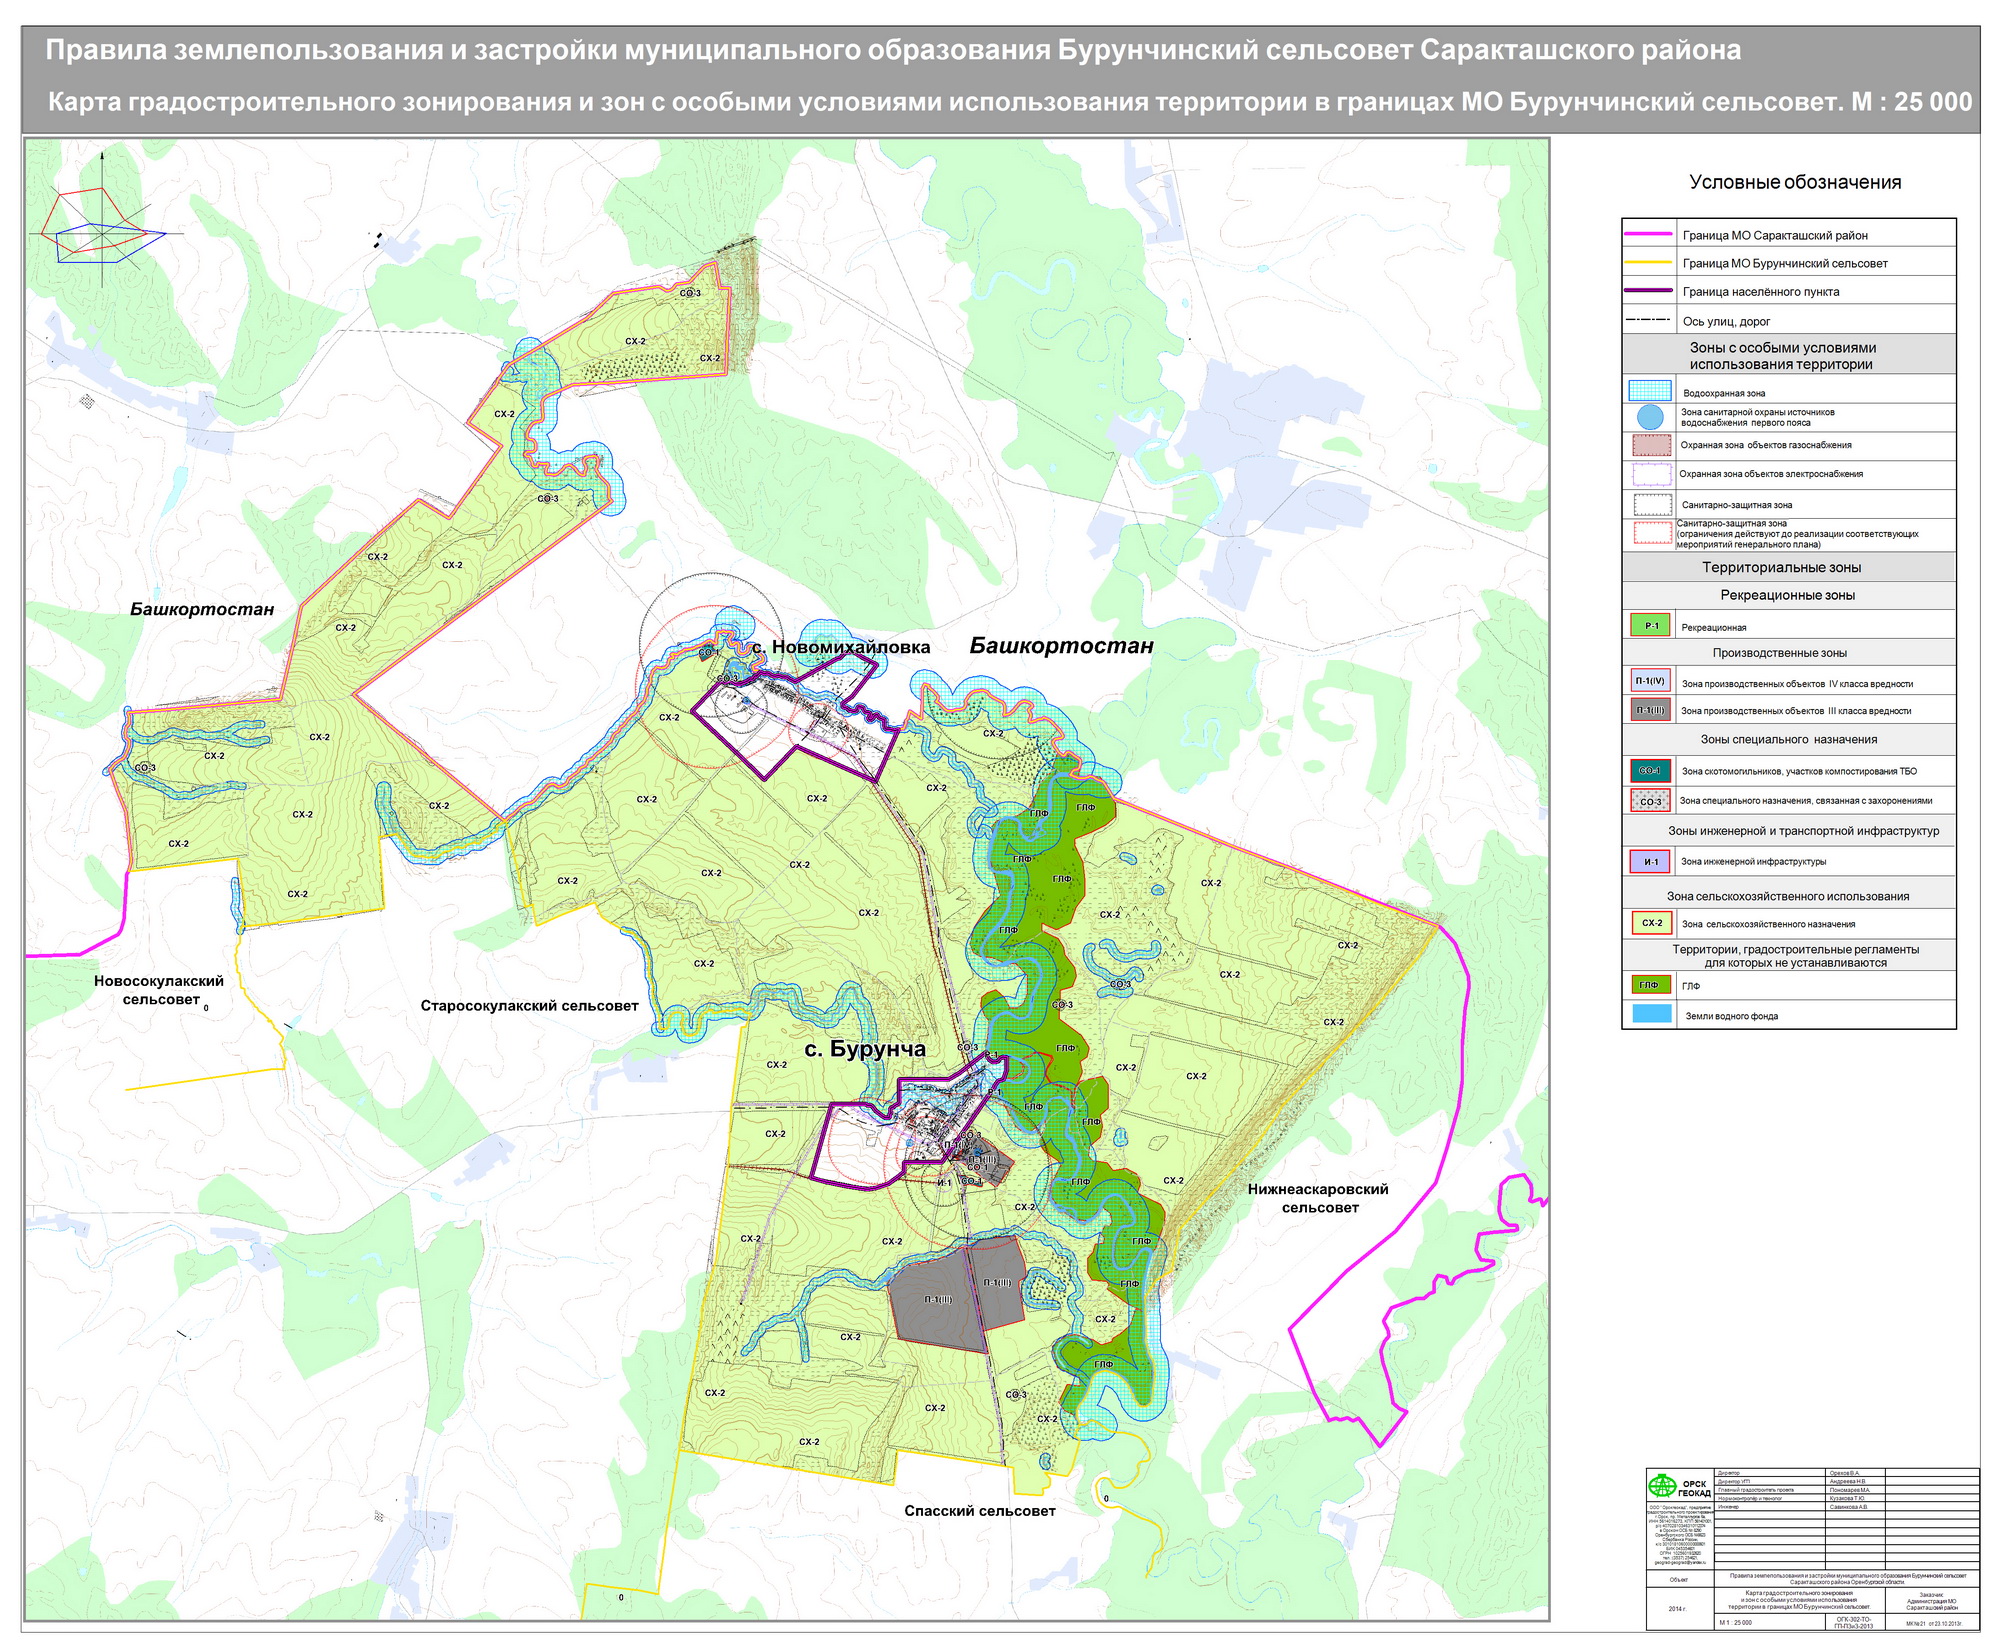Click the 'Зоны специального назначения' legend header
The width and height of the screenshot is (2000, 1647).
(x=1789, y=739)
